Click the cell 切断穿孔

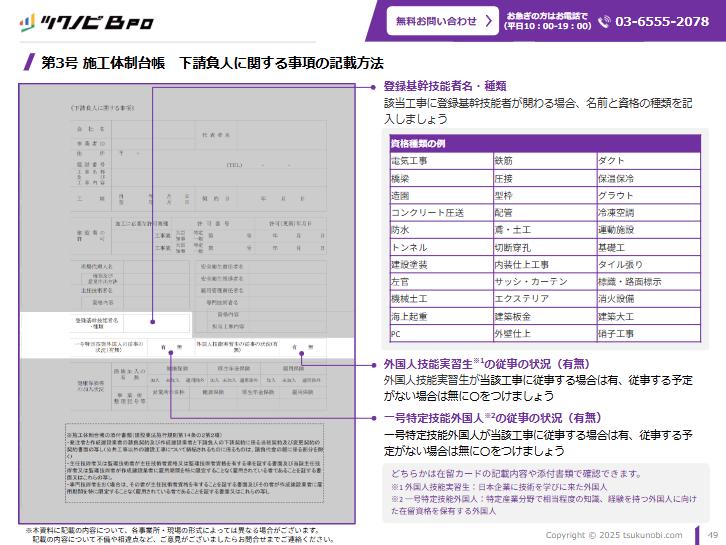click(545, 247)
